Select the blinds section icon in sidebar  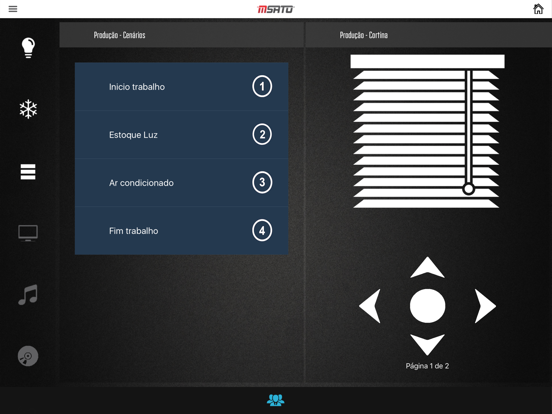coord(28,172)
